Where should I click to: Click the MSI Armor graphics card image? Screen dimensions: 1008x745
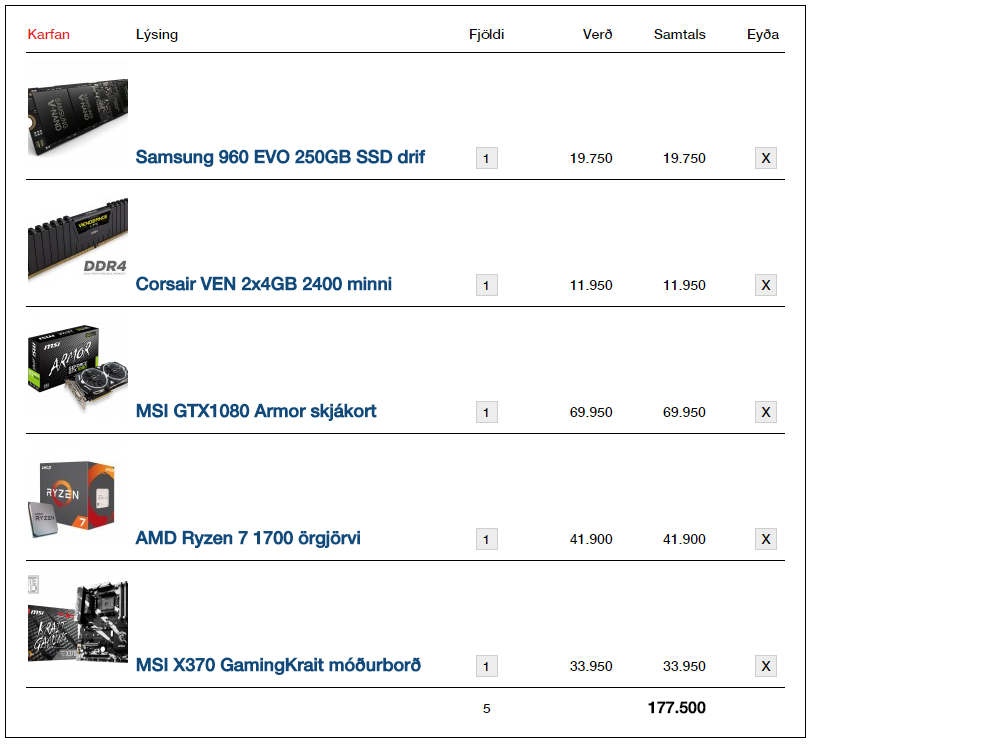coord(78,368)
